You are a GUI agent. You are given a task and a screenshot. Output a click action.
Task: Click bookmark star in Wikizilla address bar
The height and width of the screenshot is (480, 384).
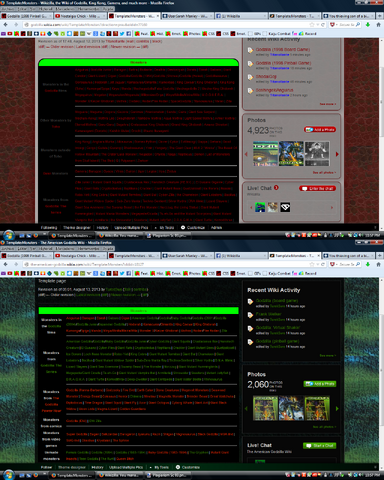312,25
